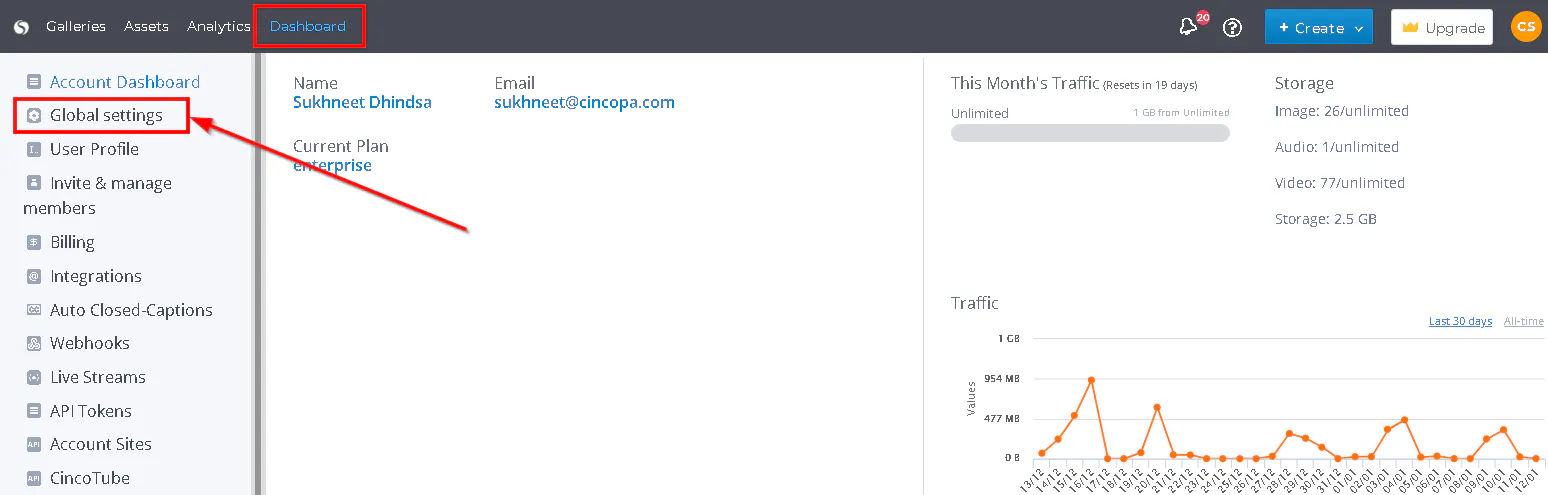Image resolution: width=1548 pixels, height=495 pixels.
Task: Click the Account Sites sidebar icon
Action: tap(34, 444)
